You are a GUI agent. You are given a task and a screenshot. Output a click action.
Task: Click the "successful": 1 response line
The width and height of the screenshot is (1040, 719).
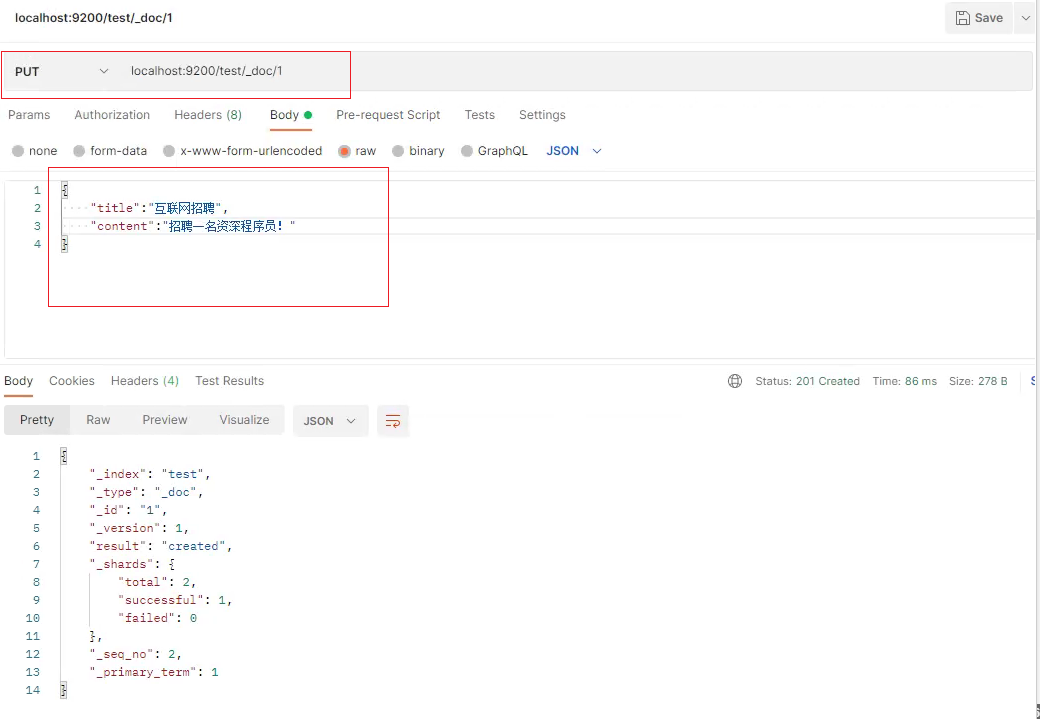tap(175, 600)
